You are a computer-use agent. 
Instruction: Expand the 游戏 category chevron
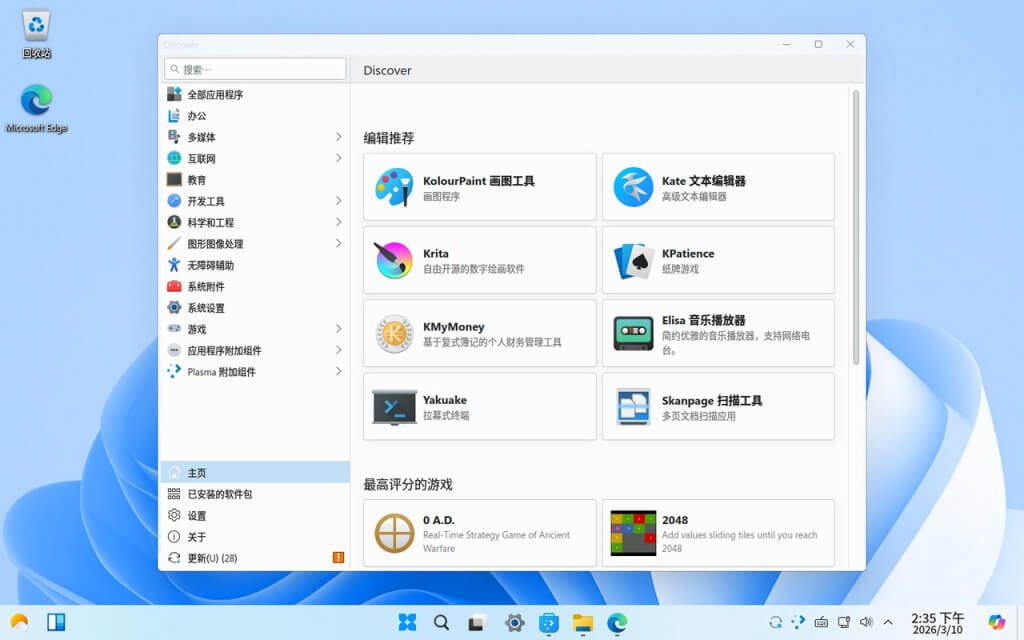pyautogui.click(x=338, y=328)
